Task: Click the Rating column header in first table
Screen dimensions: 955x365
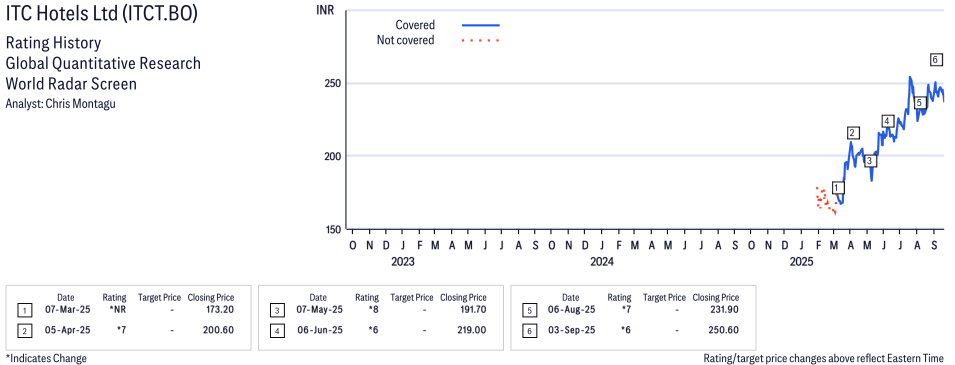Action: pos(115,298)
